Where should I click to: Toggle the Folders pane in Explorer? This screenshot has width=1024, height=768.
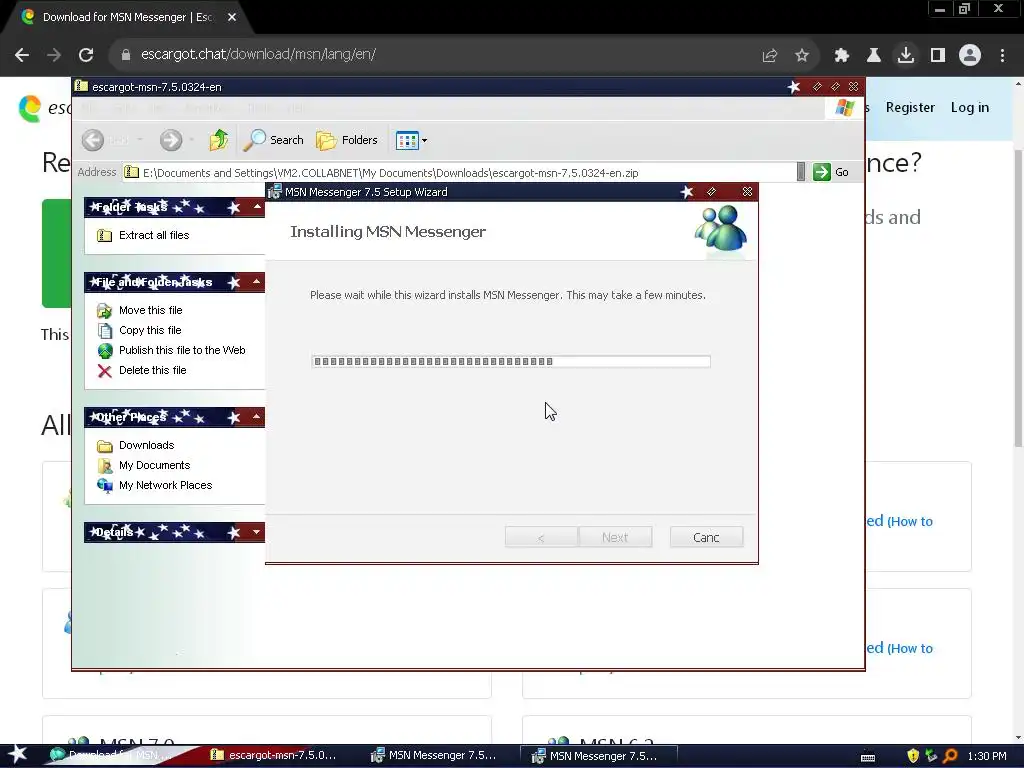347,140
